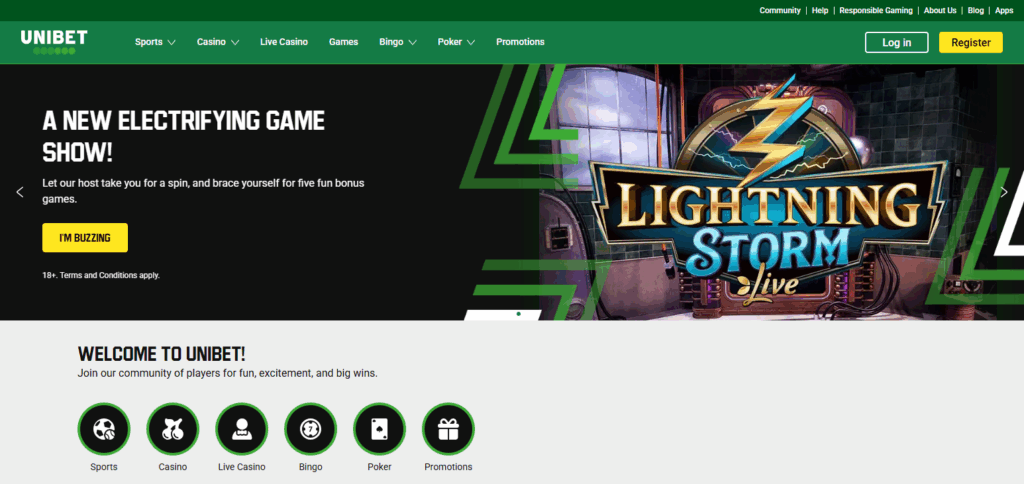Click the 'Promotions' label under gift icon

pos(448,467)
